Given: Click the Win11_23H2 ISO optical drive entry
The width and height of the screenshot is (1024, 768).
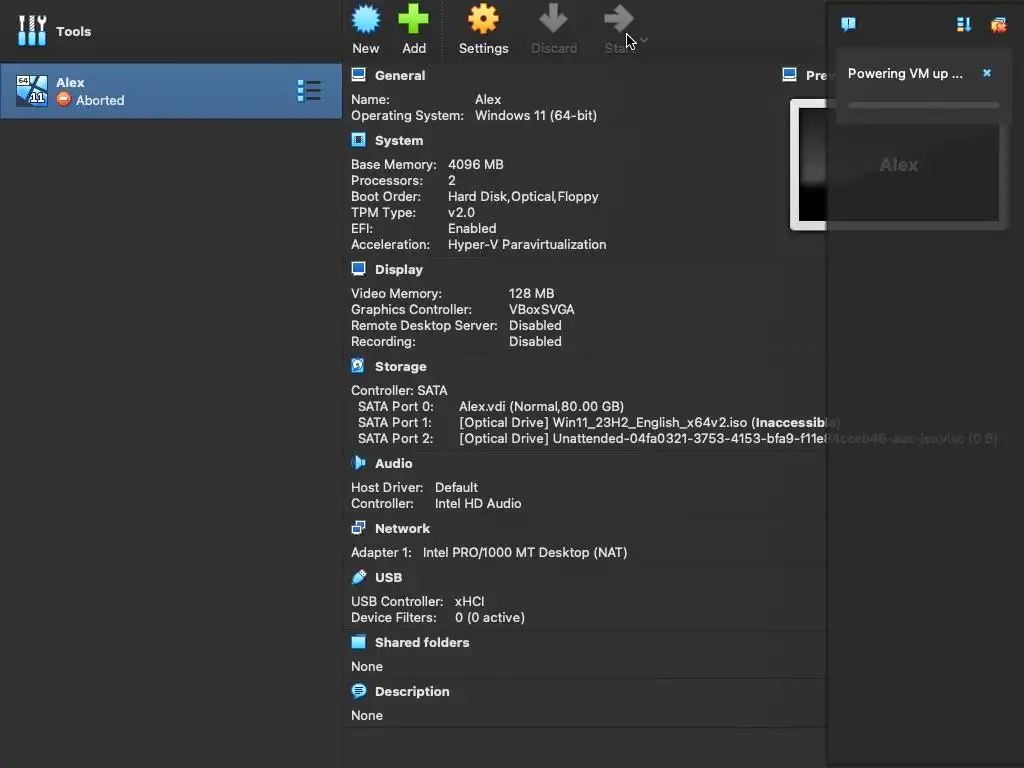Looking at the screenshot, I should pos(649,423).
